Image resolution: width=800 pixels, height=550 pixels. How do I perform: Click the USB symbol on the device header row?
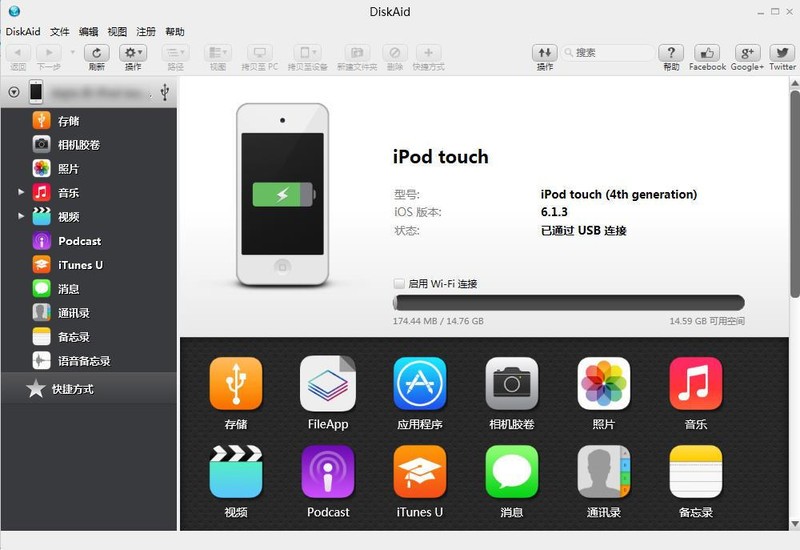(x=165, y=92)
